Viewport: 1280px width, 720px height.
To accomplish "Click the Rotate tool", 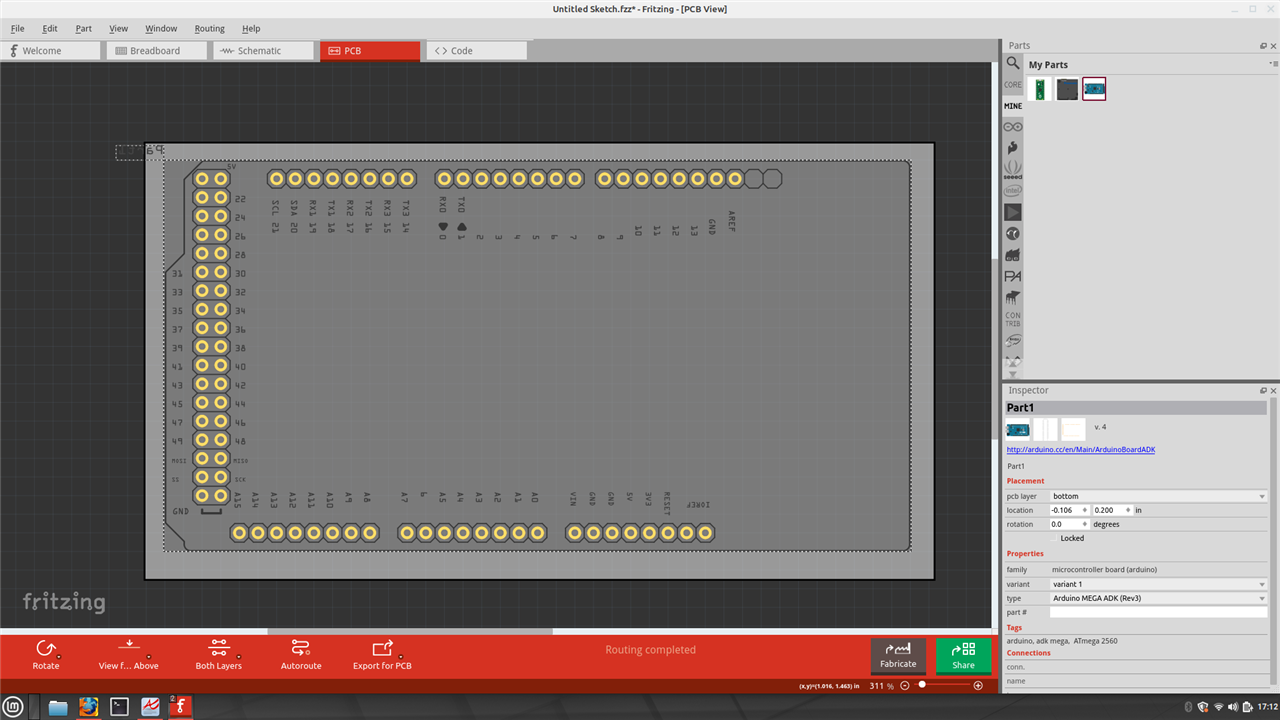I will pyautogui.click(x=46, y=655).
